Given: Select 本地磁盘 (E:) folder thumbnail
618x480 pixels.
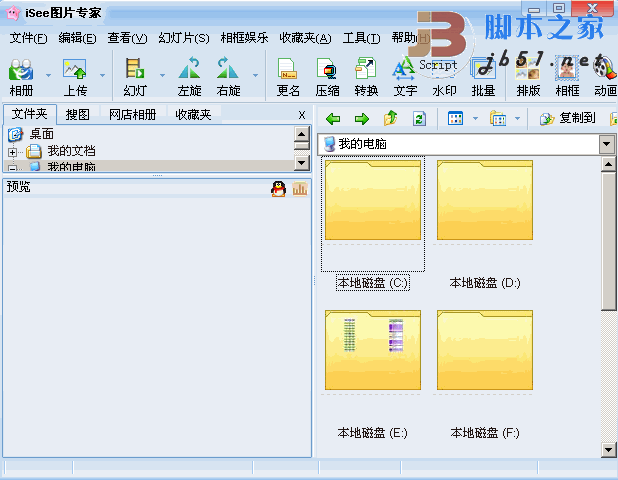Looking at the screenshot, I should click(x=373, y=350).
